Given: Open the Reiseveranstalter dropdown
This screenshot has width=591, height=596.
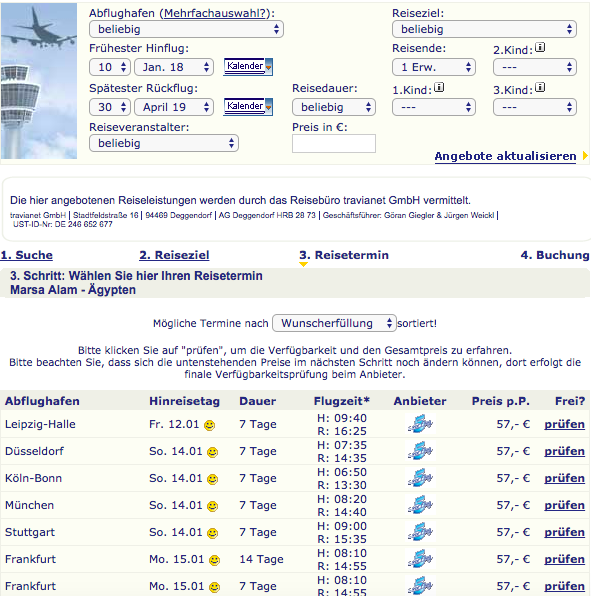Looking at the screenshot, I should [x=164, y=143].
